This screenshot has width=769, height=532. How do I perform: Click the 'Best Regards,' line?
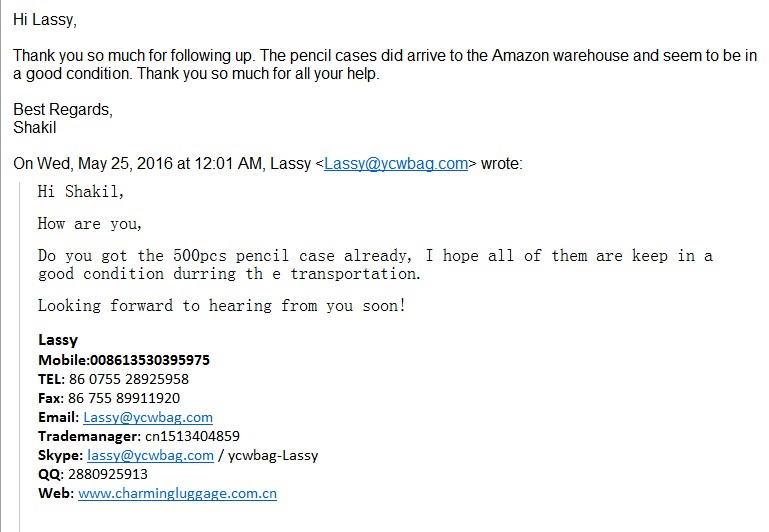pos(63,109)
